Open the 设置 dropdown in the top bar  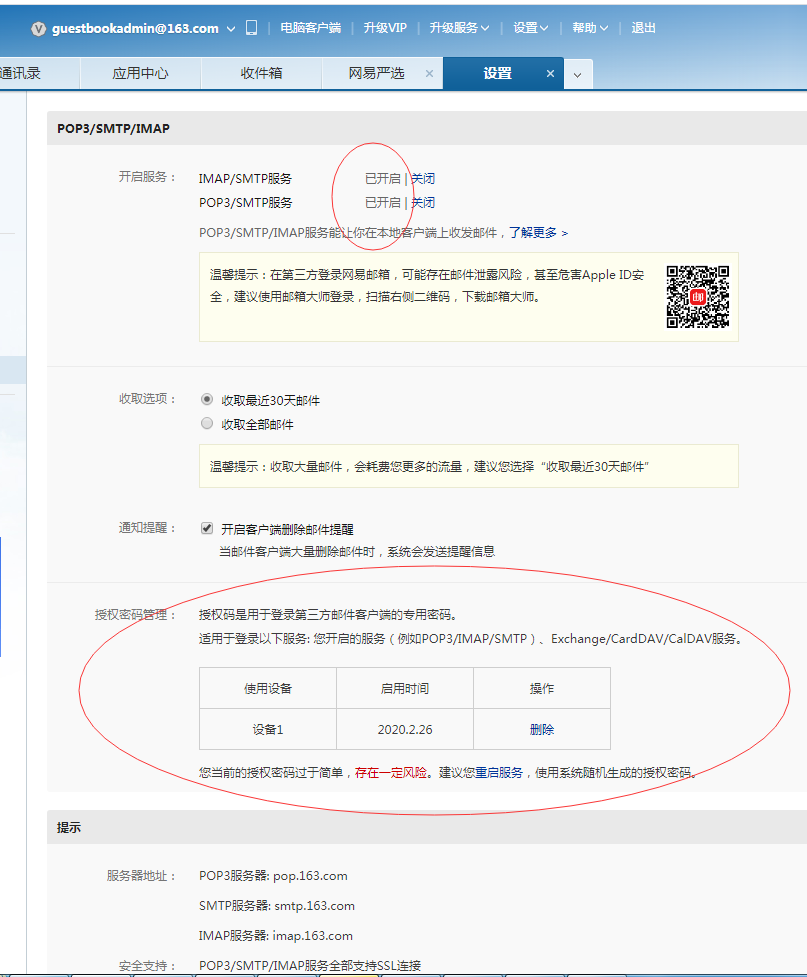point(530,28)
